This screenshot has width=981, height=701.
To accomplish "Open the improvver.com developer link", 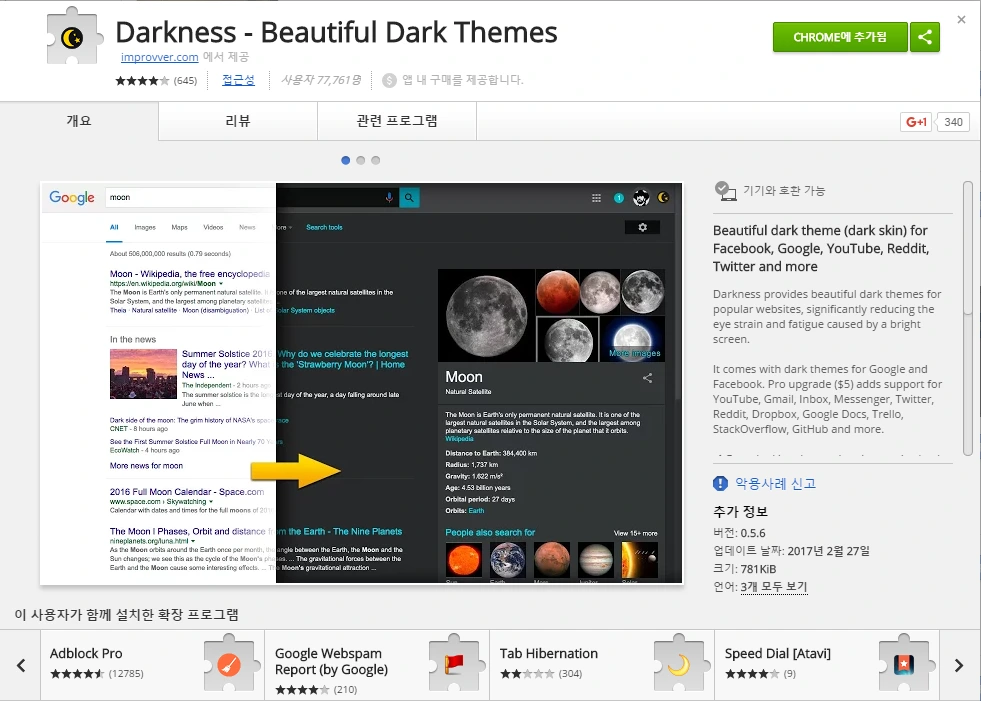I will [x=160, y=57].
